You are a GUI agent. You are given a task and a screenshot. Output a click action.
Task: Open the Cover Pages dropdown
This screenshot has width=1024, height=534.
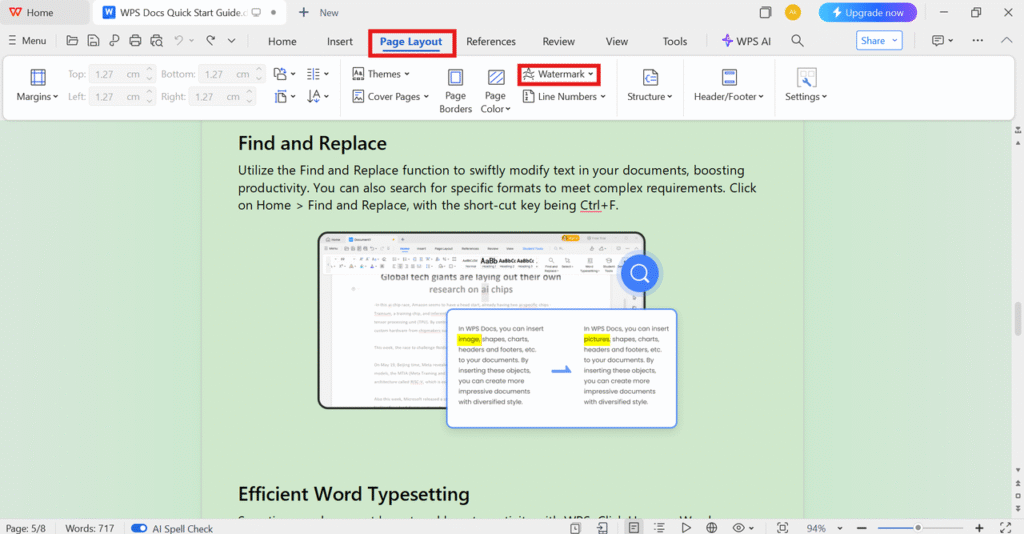click(391, 97)
